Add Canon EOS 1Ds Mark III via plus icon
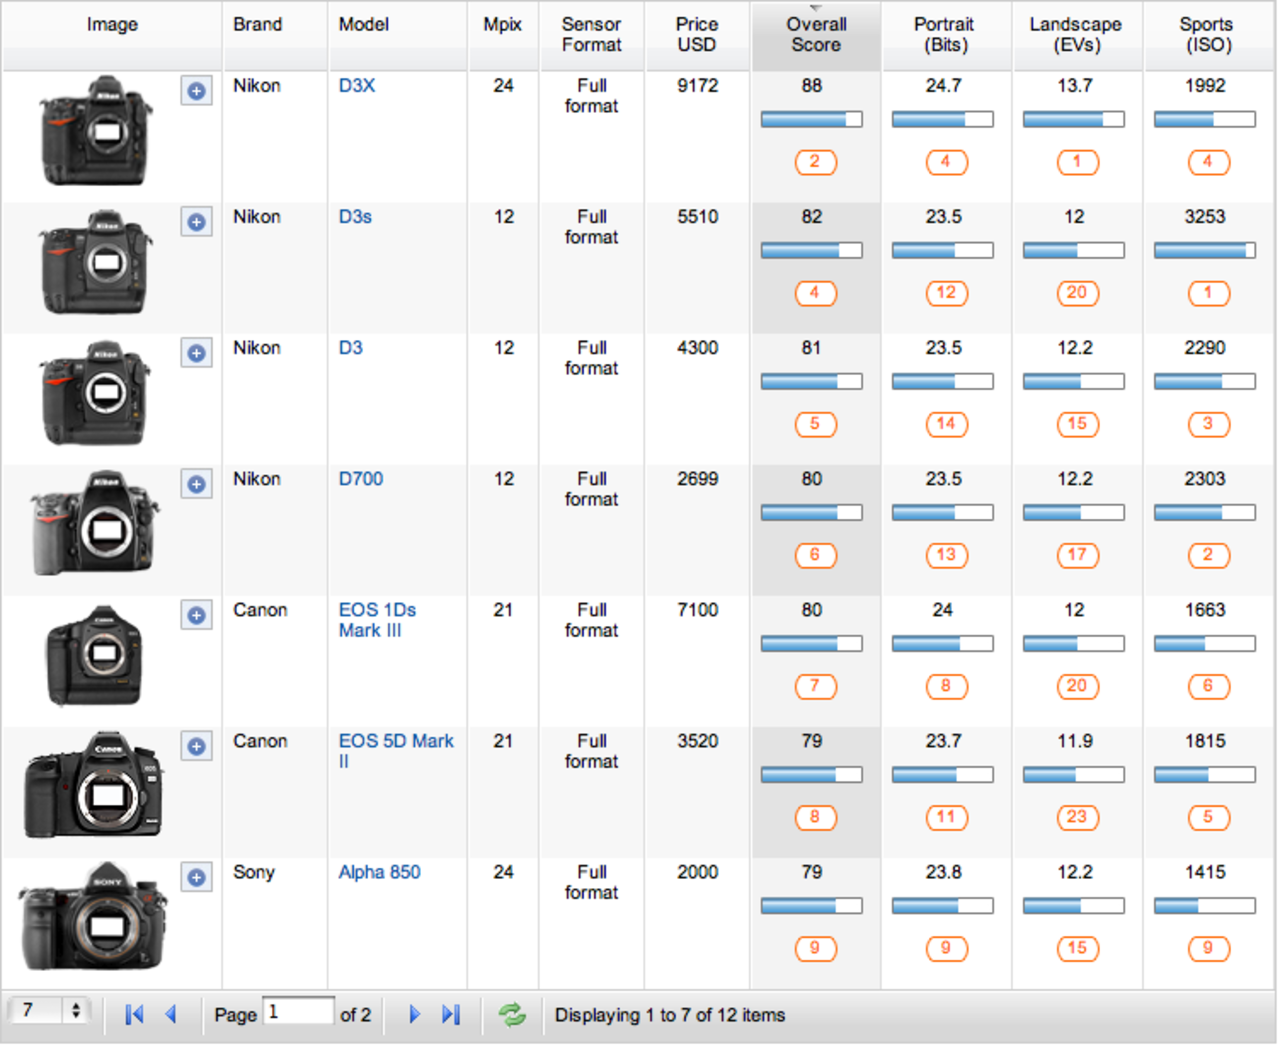The width and height of the screenshot is (1280, 1047). [x=197, y=615]
